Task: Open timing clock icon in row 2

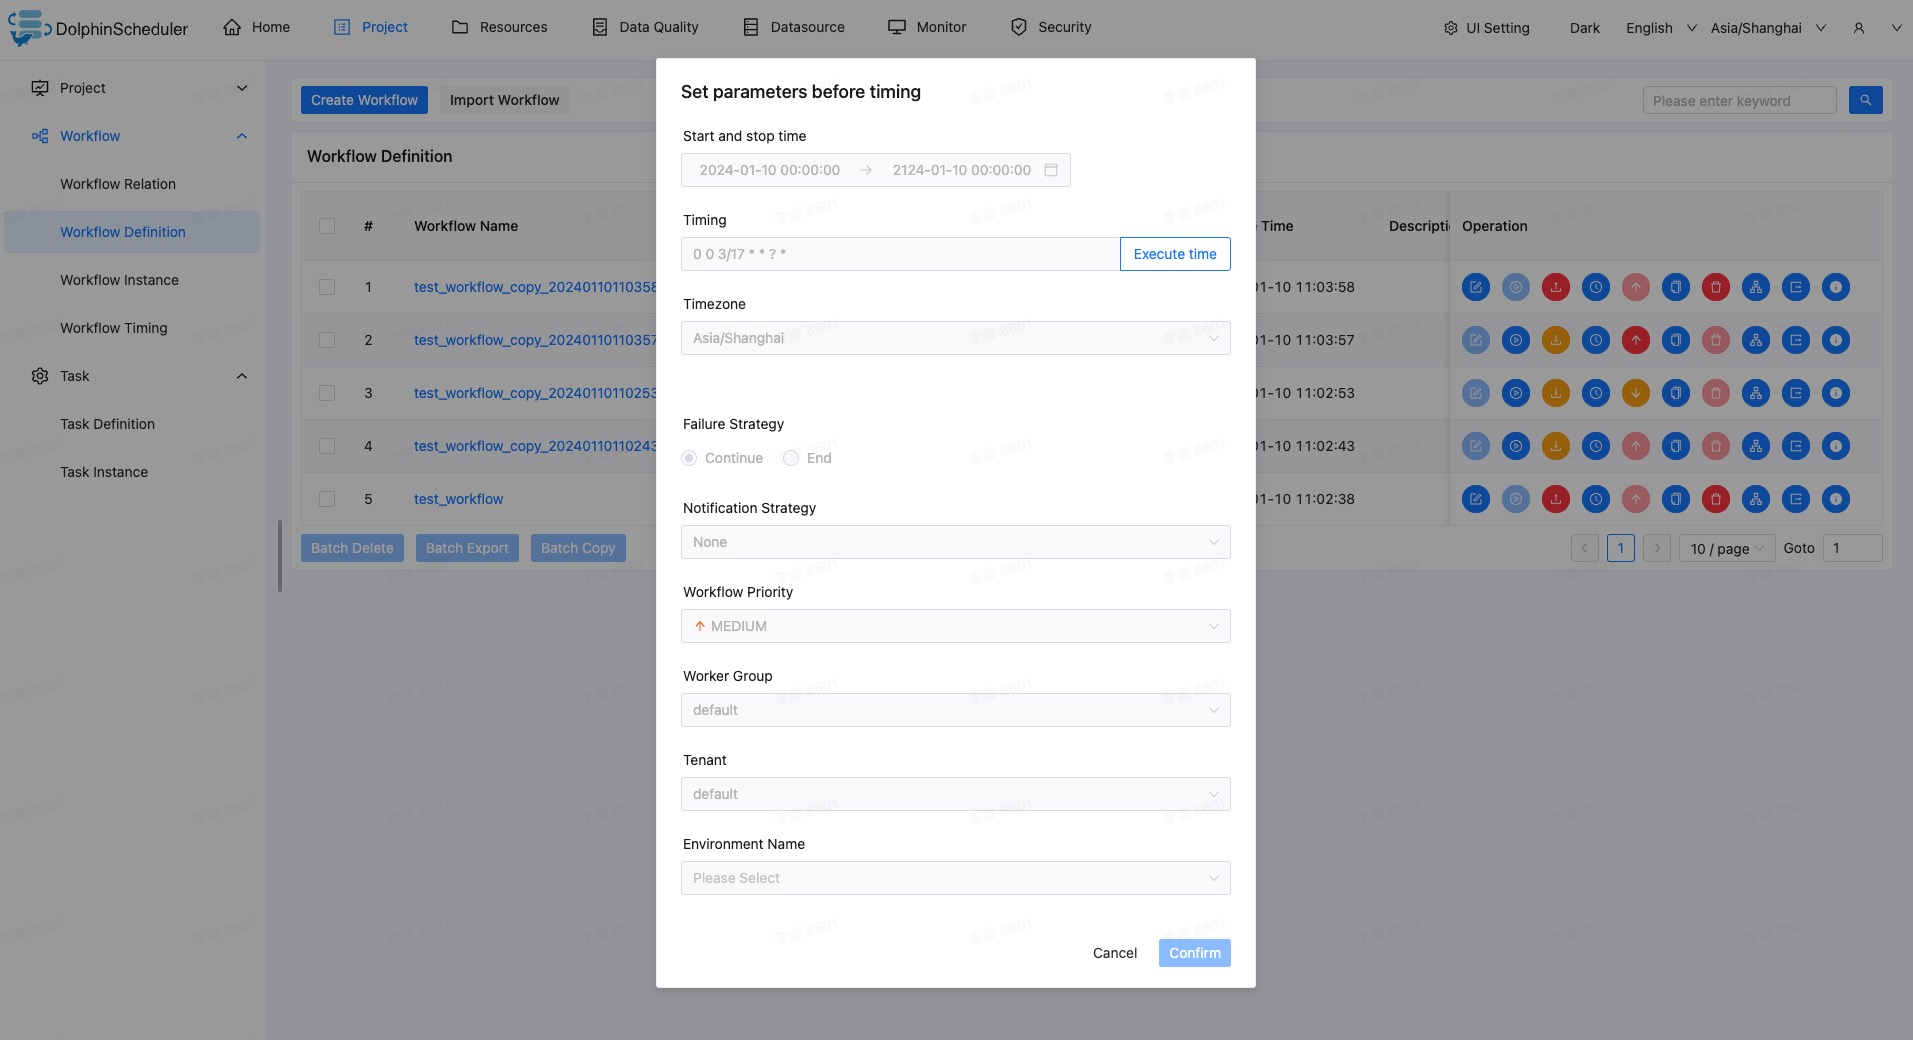Action: [1595, 340]
